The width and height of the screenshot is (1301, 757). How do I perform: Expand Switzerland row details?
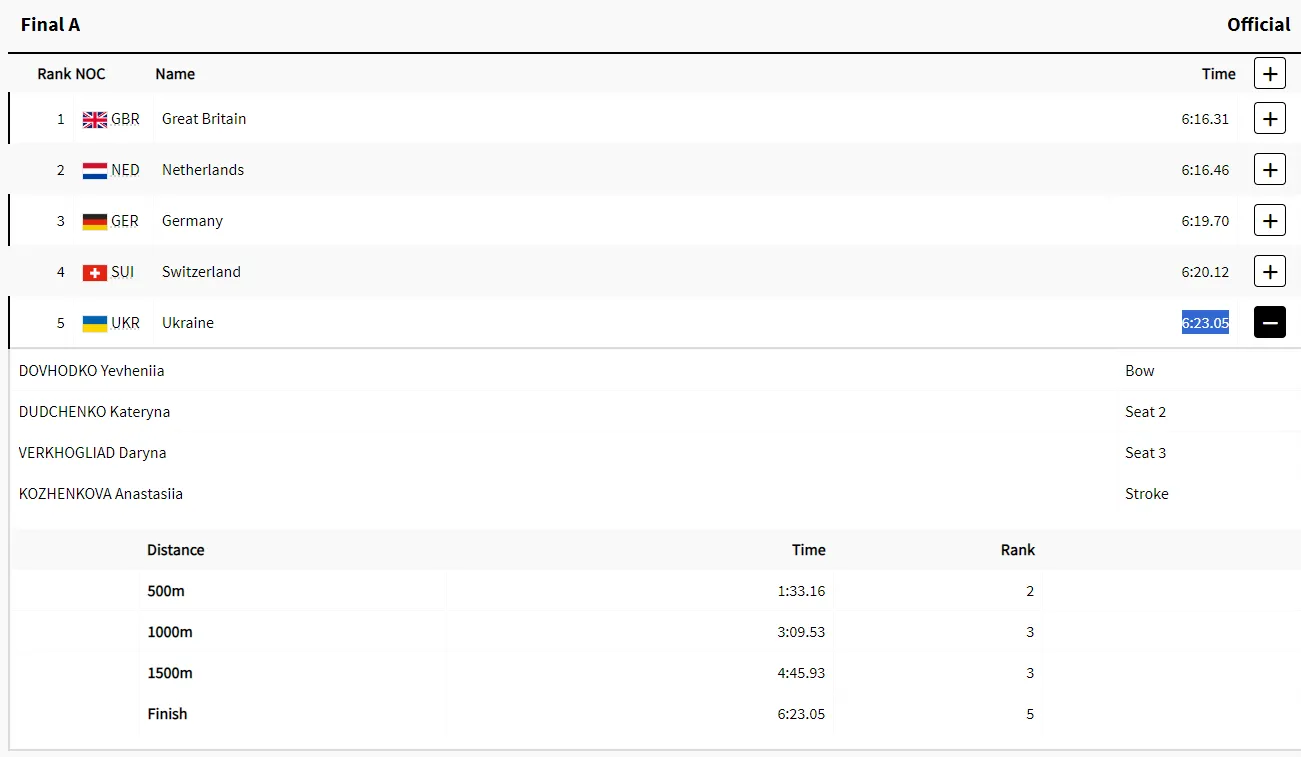click(x=1269, y=272)
